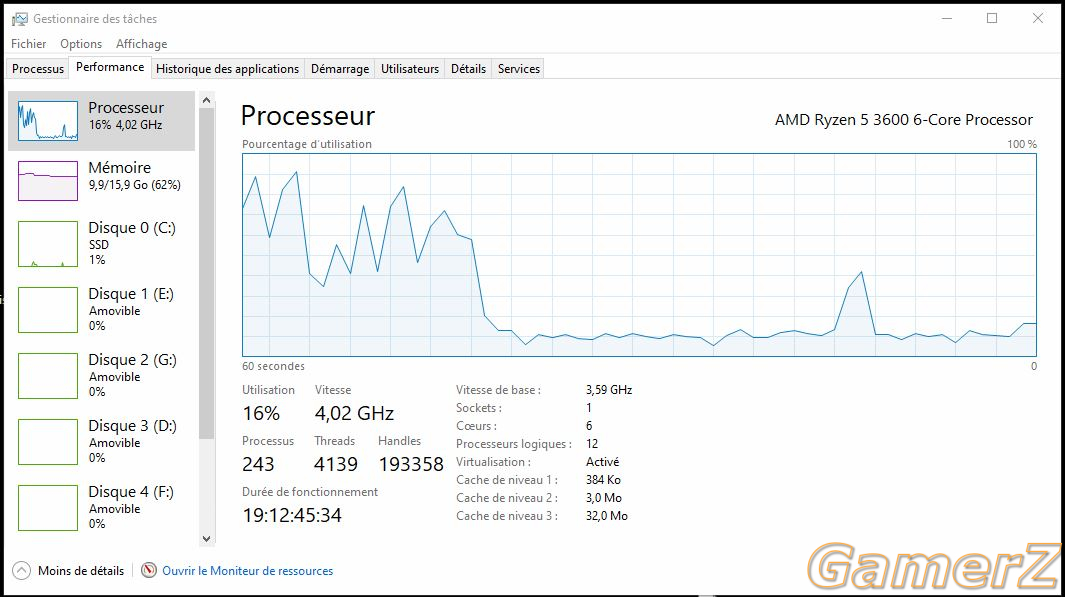
Task: Open the Fichier menu
Action: pos(29,43)
